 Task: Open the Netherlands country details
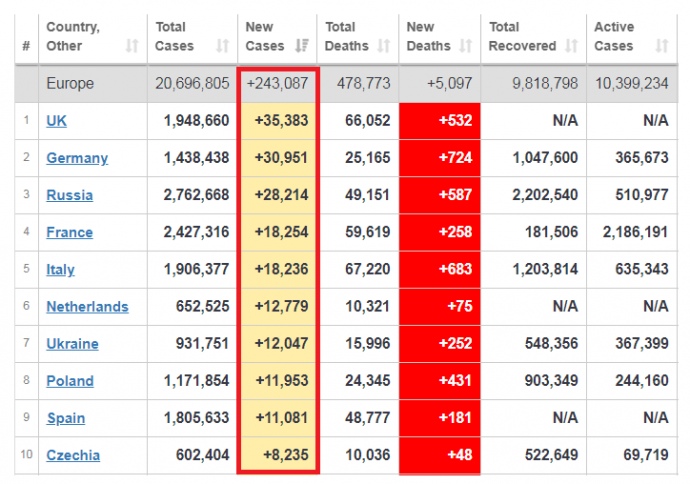(x=87, y=307)
